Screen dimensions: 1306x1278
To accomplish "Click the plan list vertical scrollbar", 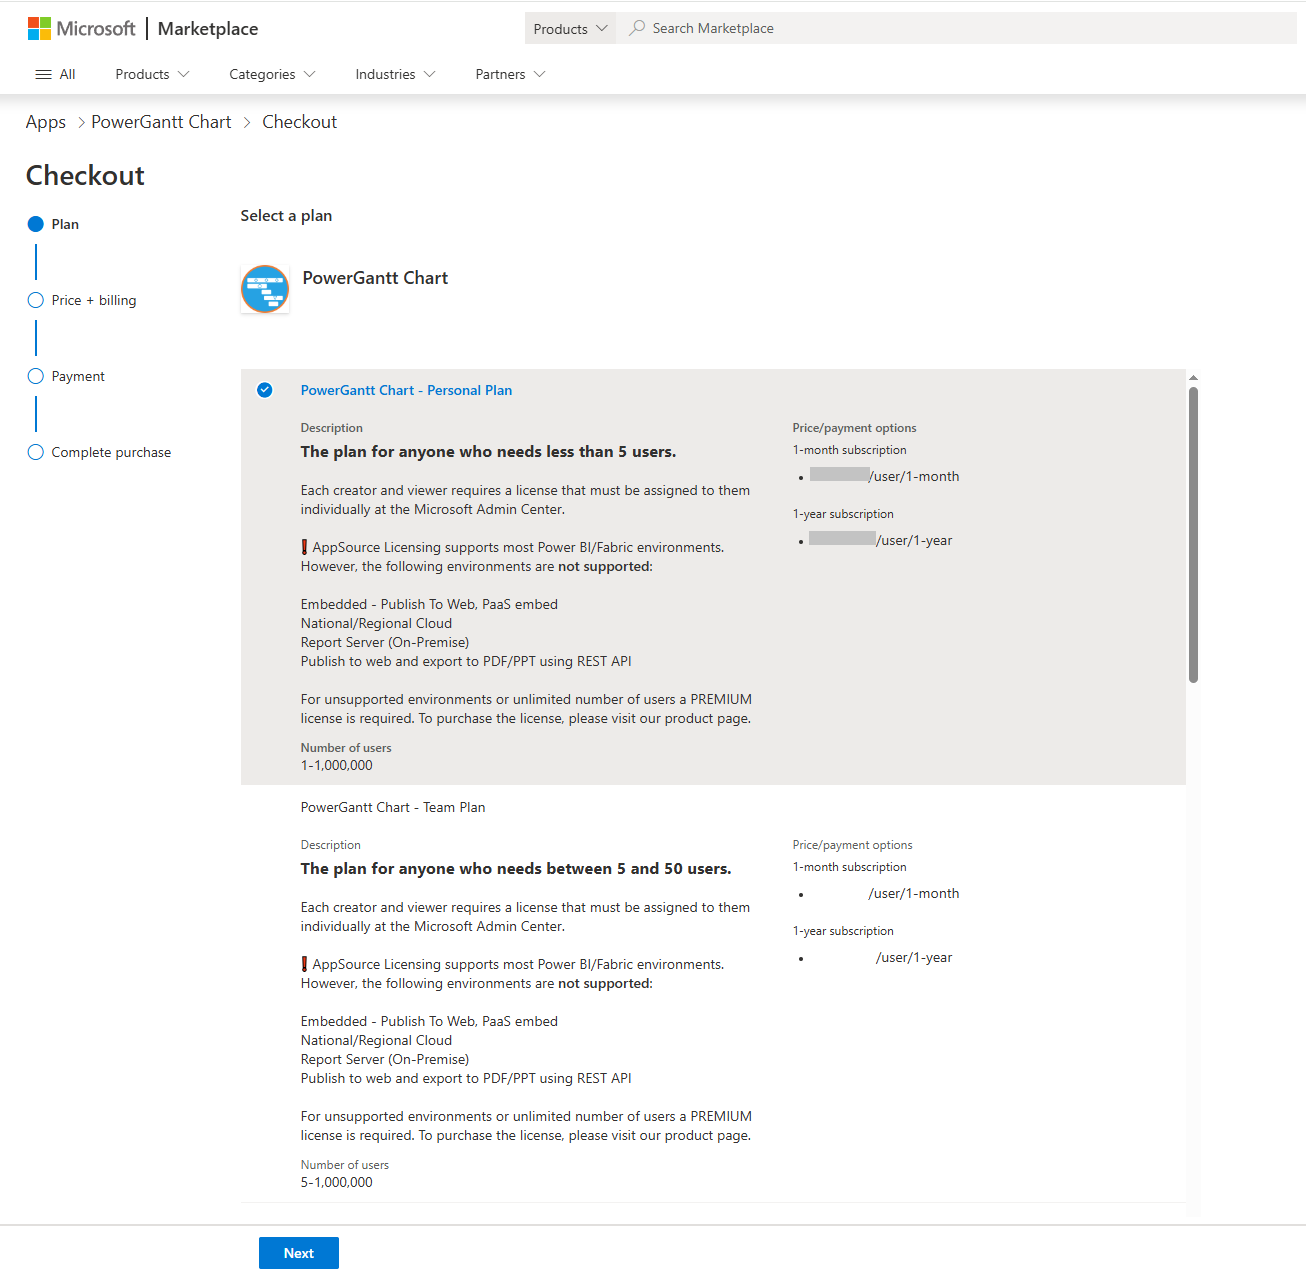I will (x=1193, y=535).
